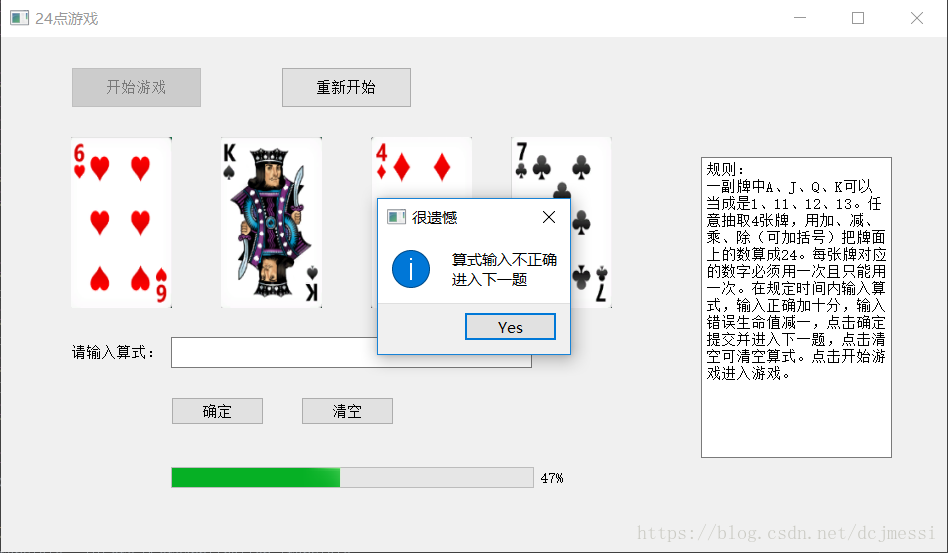Click the blue info icon in dialog
The width and height of the screenshot is (948, 553).
pyautogui.click(x=411, y=269)
